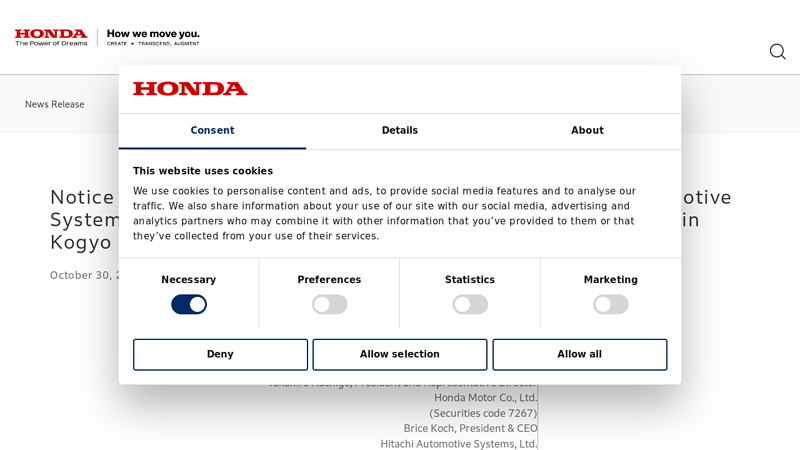
Task: Click the '(Securities code 7267)' text
Action: click(483, 413)
